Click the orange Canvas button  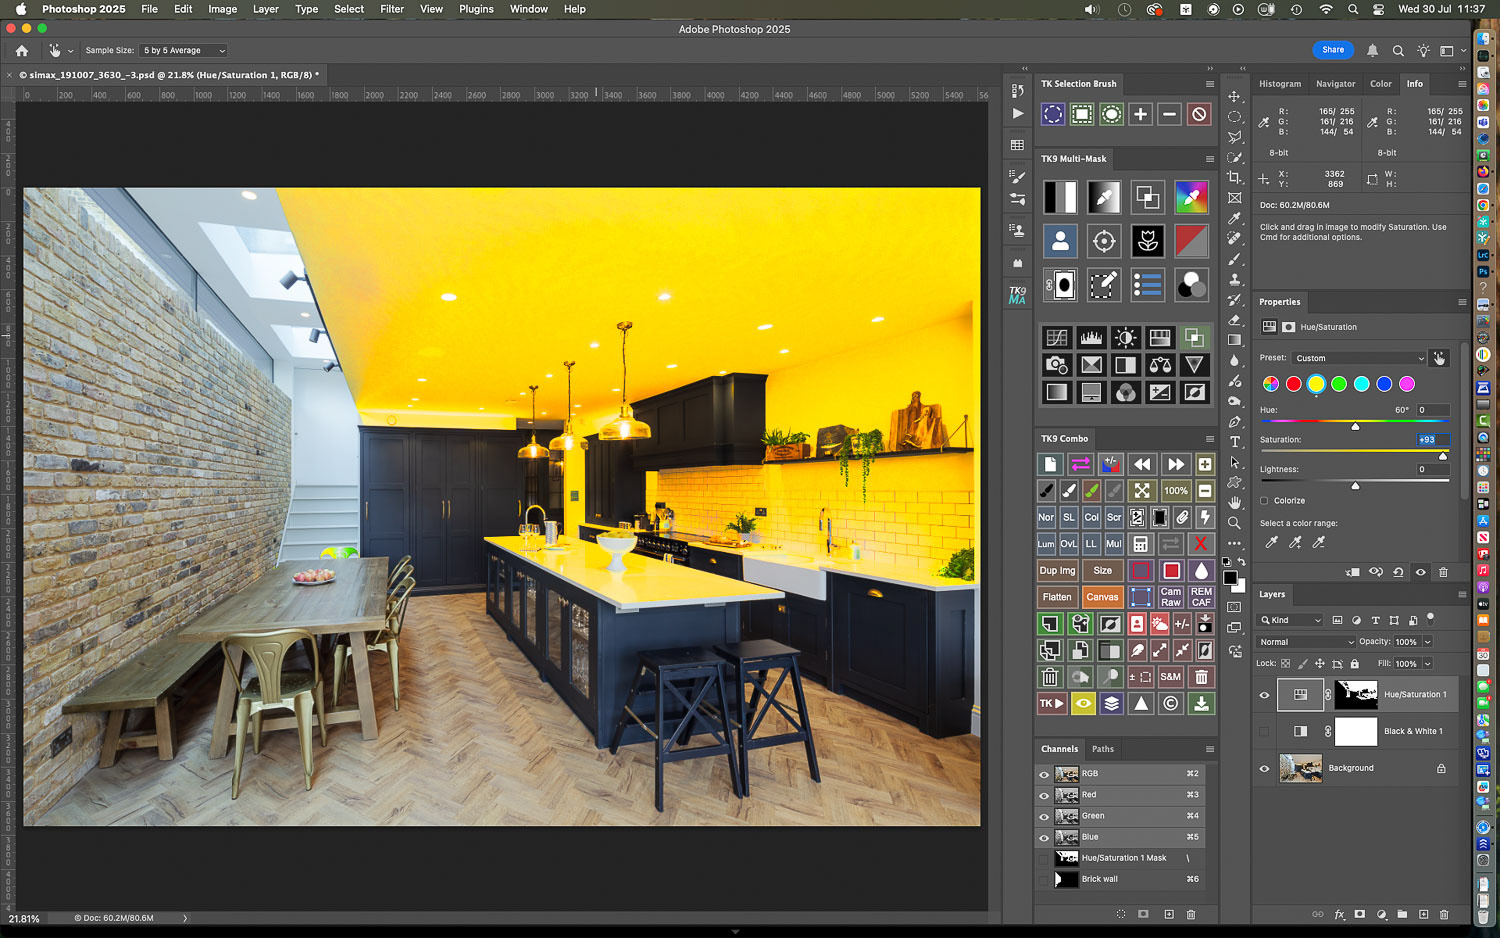coord(1102,597)
